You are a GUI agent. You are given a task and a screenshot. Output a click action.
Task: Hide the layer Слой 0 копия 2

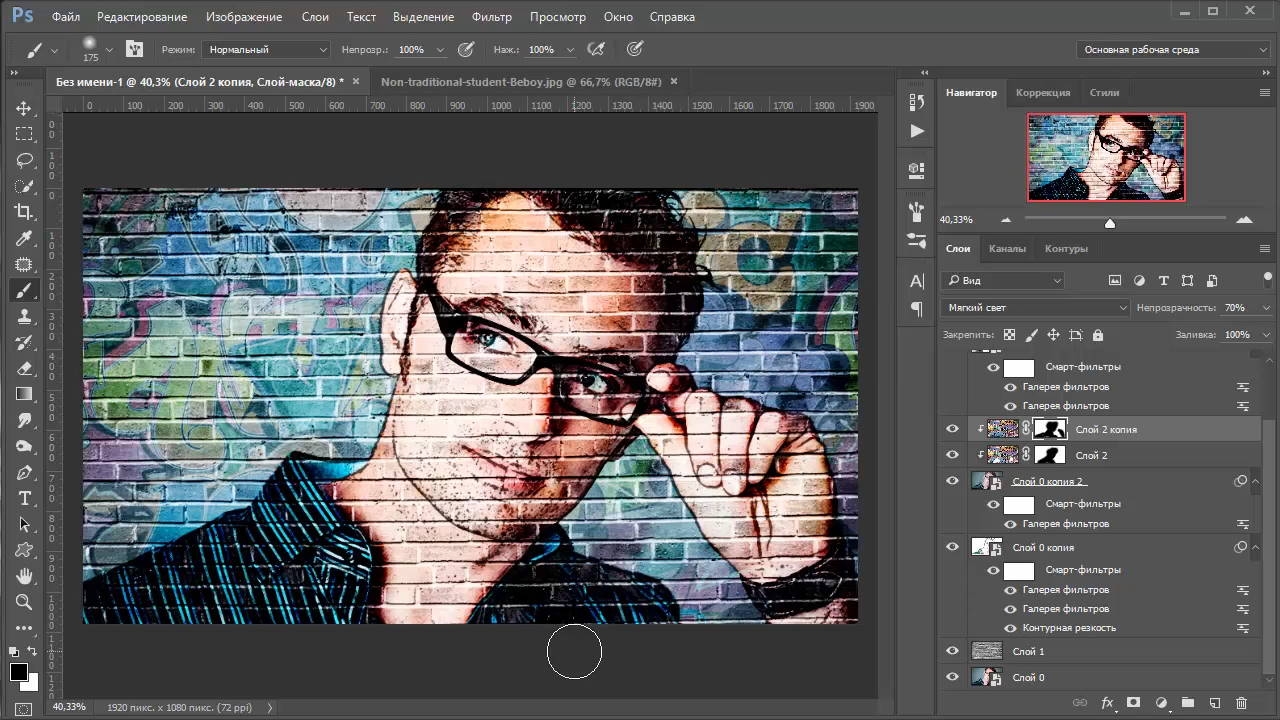(x=952, y=481)
